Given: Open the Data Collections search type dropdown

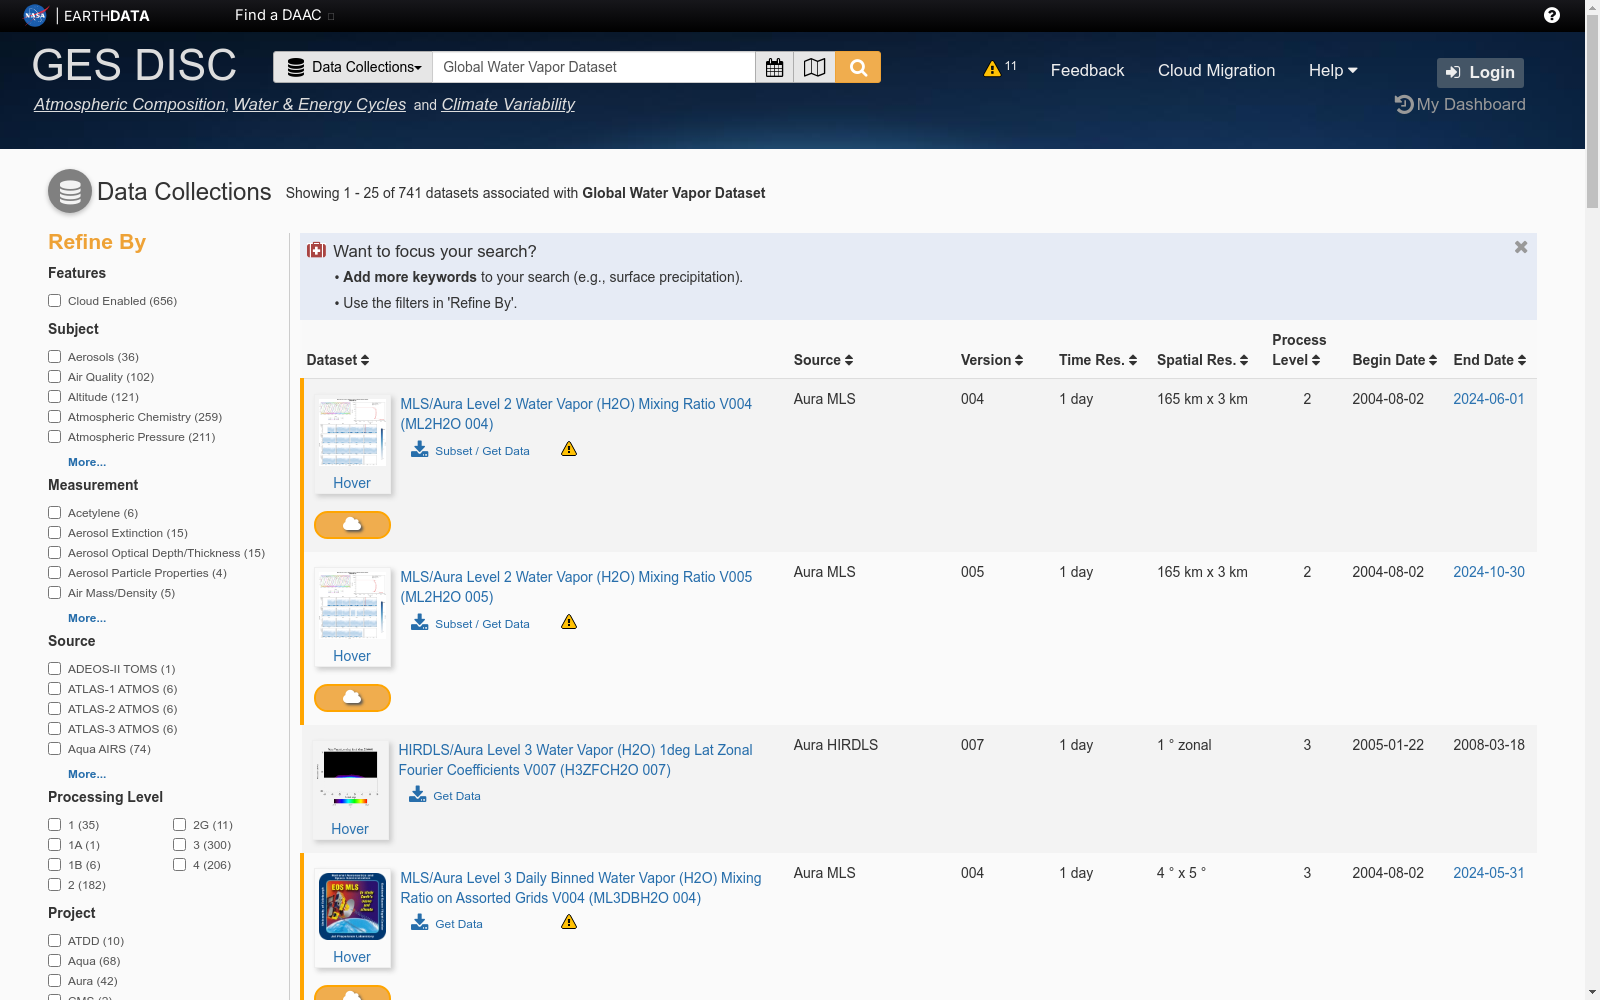Looking at the screenshot, I should pyautogui.click(x=353, y=67).
